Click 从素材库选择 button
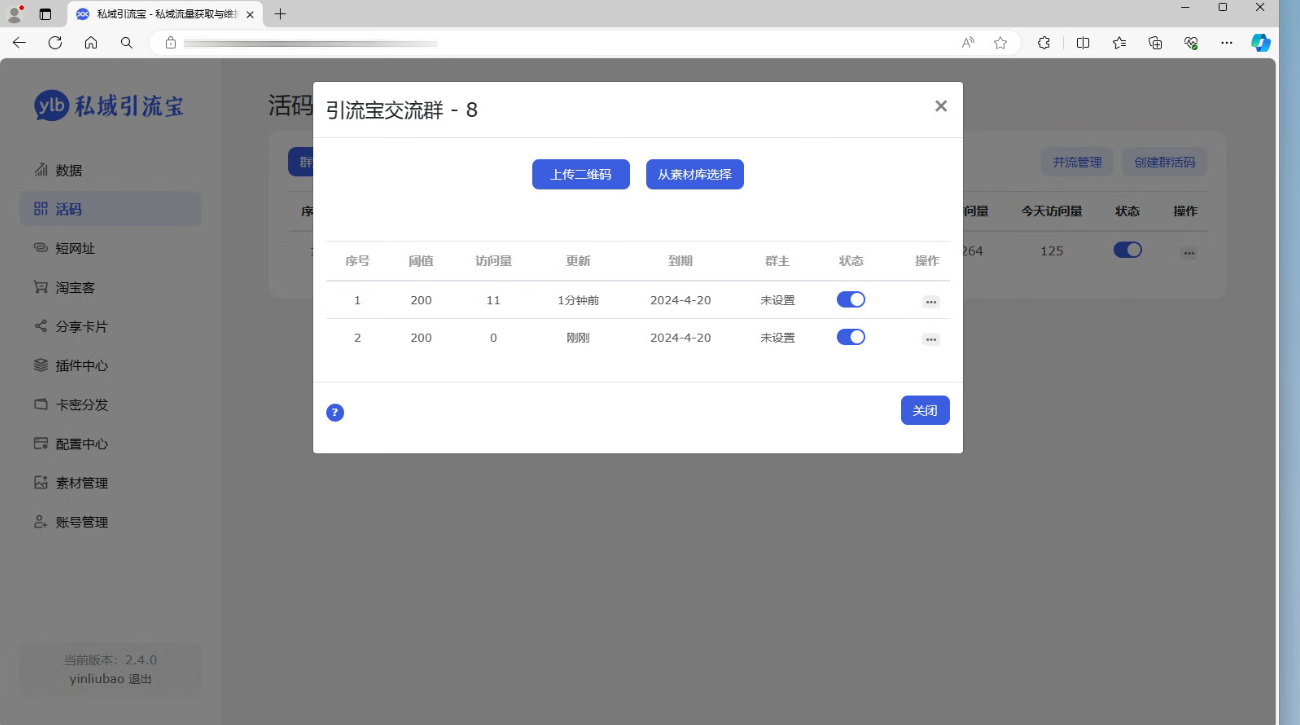 pos(694,174)
